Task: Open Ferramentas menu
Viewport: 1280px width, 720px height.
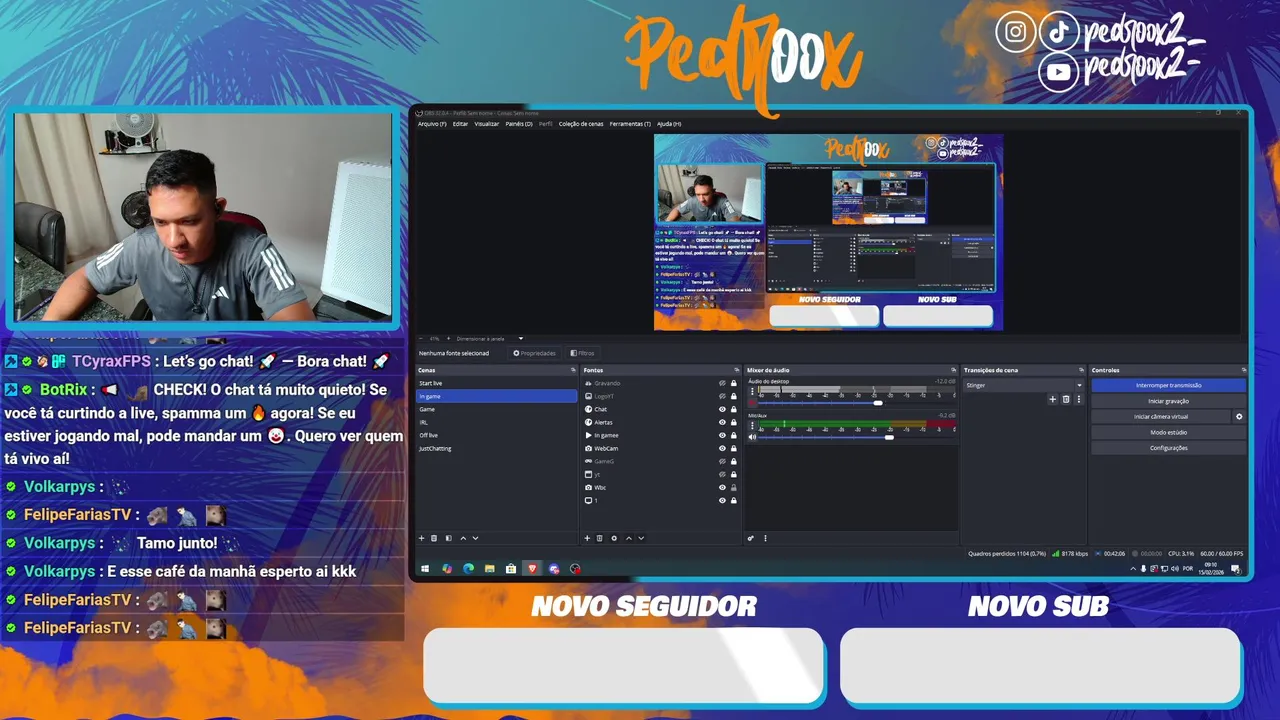Action: point(630,124)
